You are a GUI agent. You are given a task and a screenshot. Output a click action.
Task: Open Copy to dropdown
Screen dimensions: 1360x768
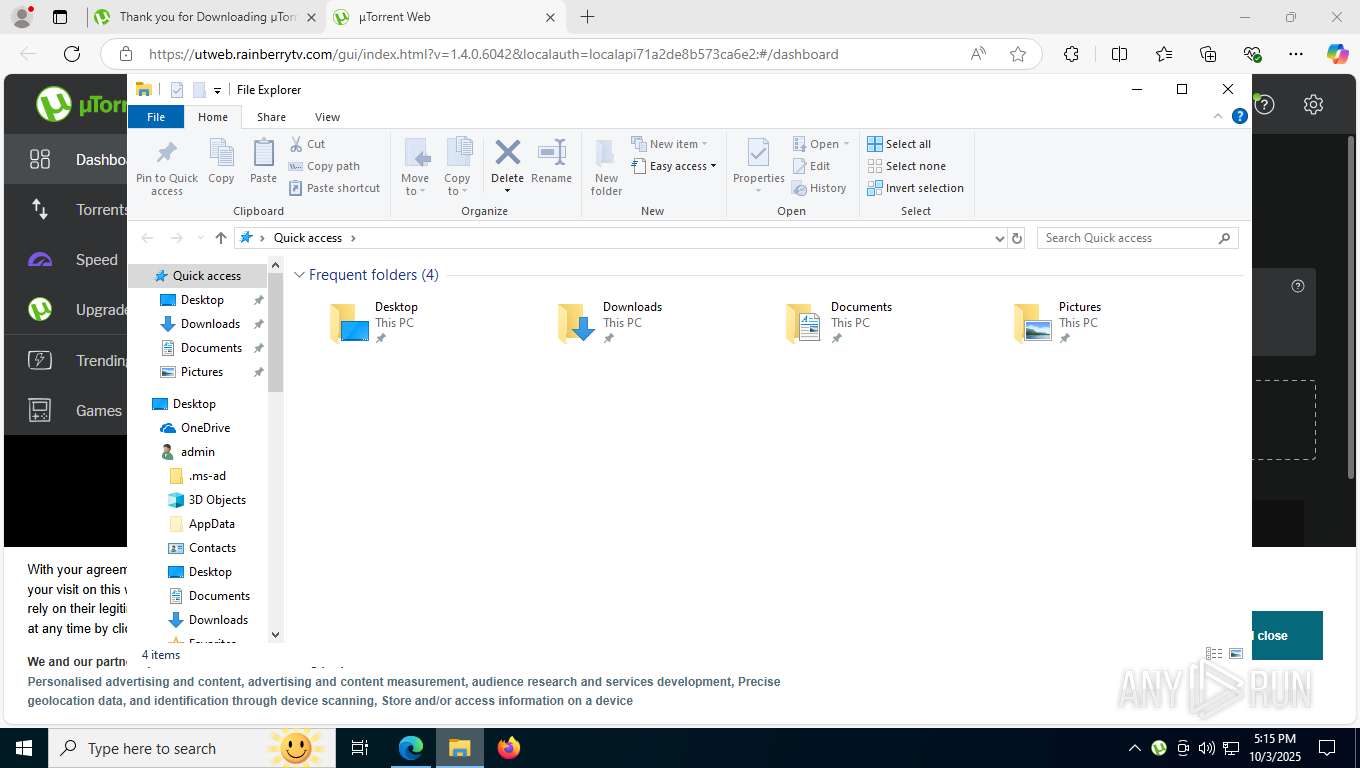click(x=457, y=167)
